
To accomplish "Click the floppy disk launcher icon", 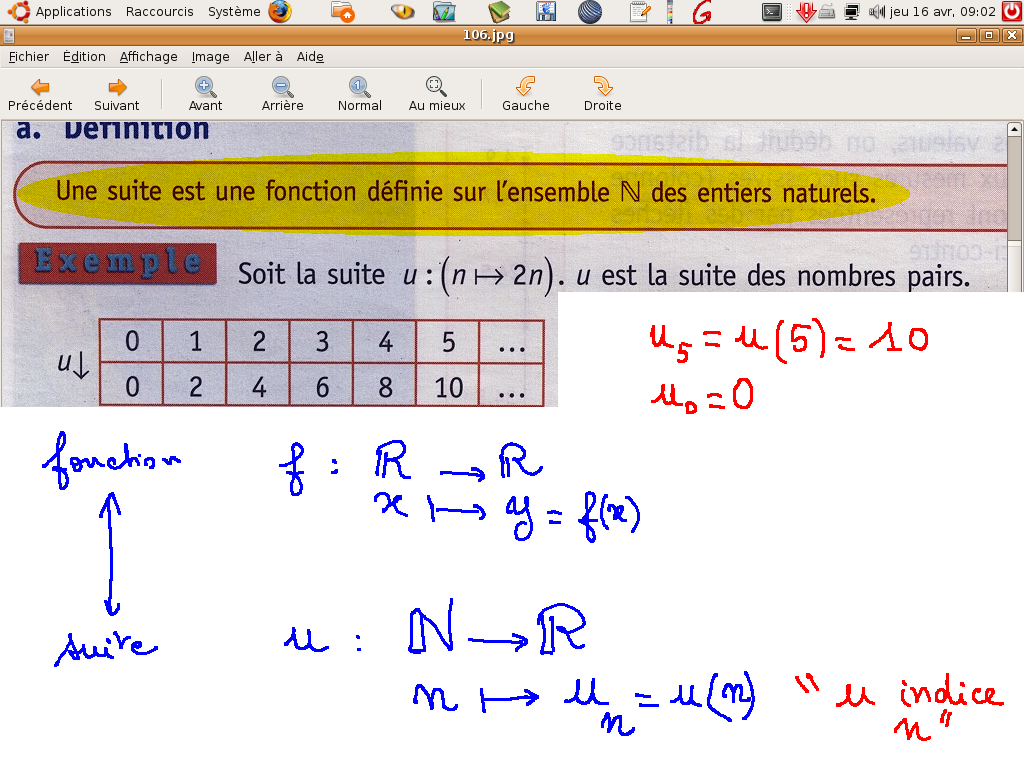I will [546, 12].
